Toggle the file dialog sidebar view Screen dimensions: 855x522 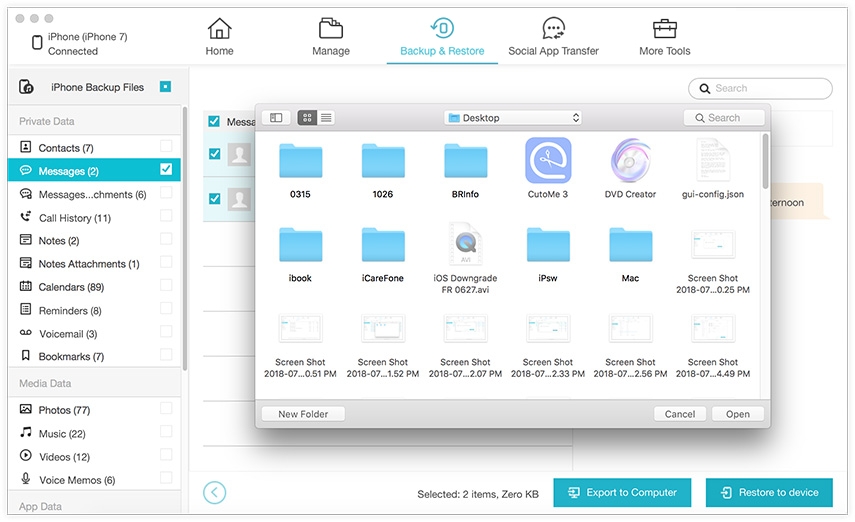point(276,117)
